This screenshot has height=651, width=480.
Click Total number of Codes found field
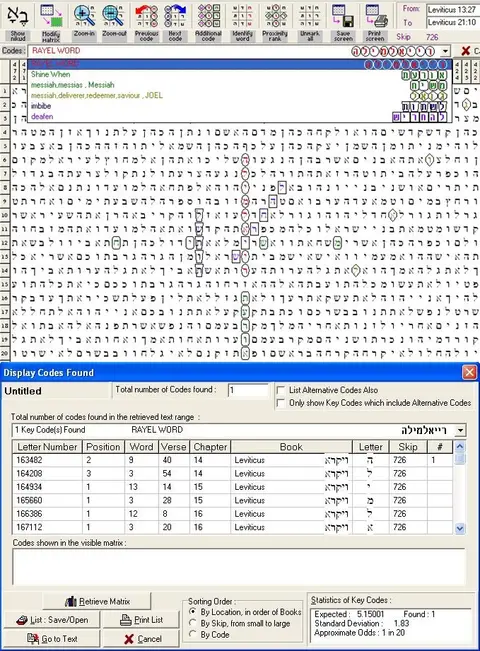pos(248,390)
